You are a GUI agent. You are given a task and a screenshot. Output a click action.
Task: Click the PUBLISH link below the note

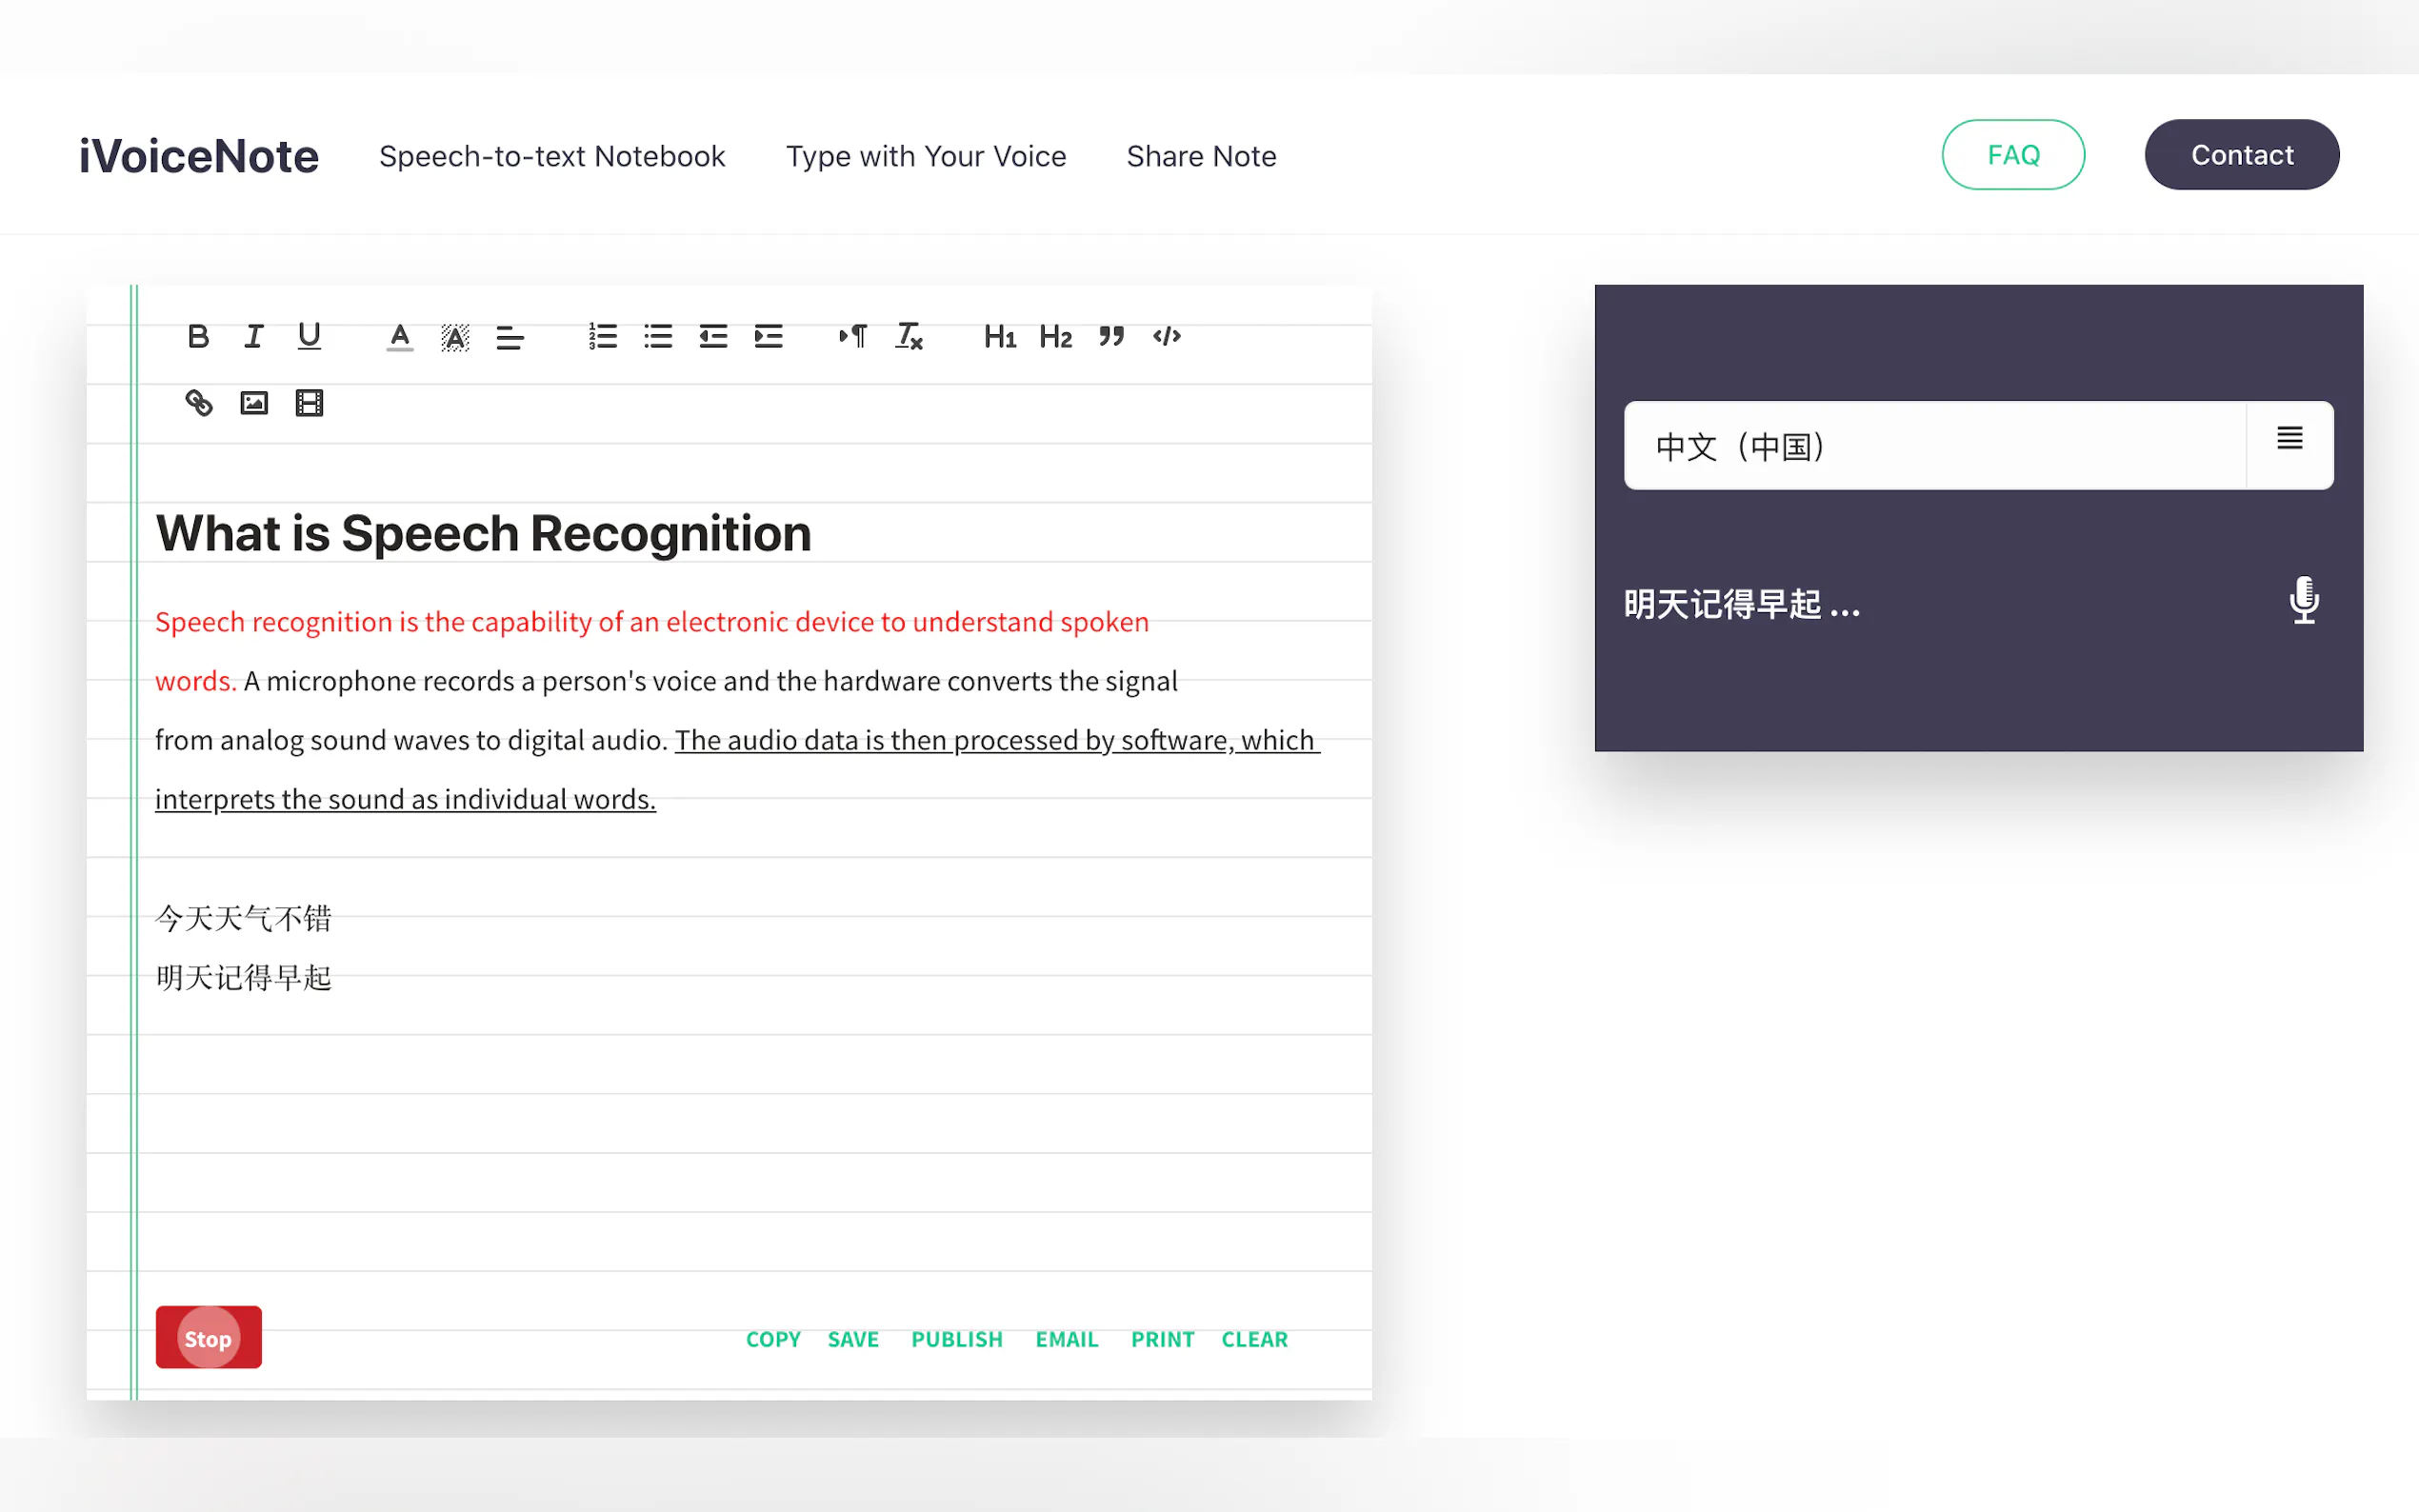(x=956, y=1339)
